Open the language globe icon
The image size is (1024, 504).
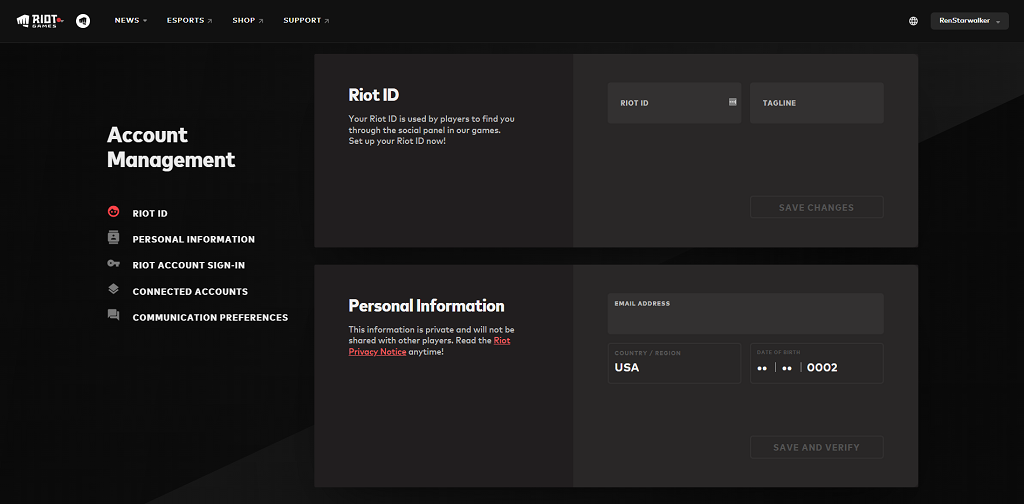[x=913, y=21]
